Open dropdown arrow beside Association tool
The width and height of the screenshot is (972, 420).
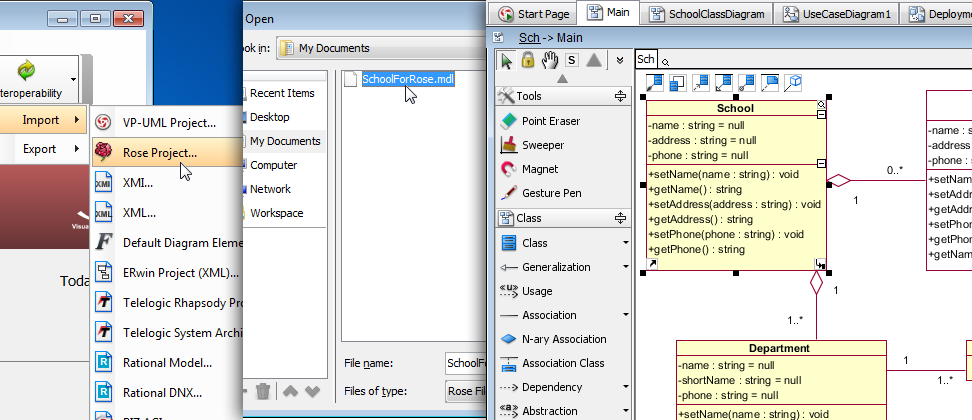point(625,315)
